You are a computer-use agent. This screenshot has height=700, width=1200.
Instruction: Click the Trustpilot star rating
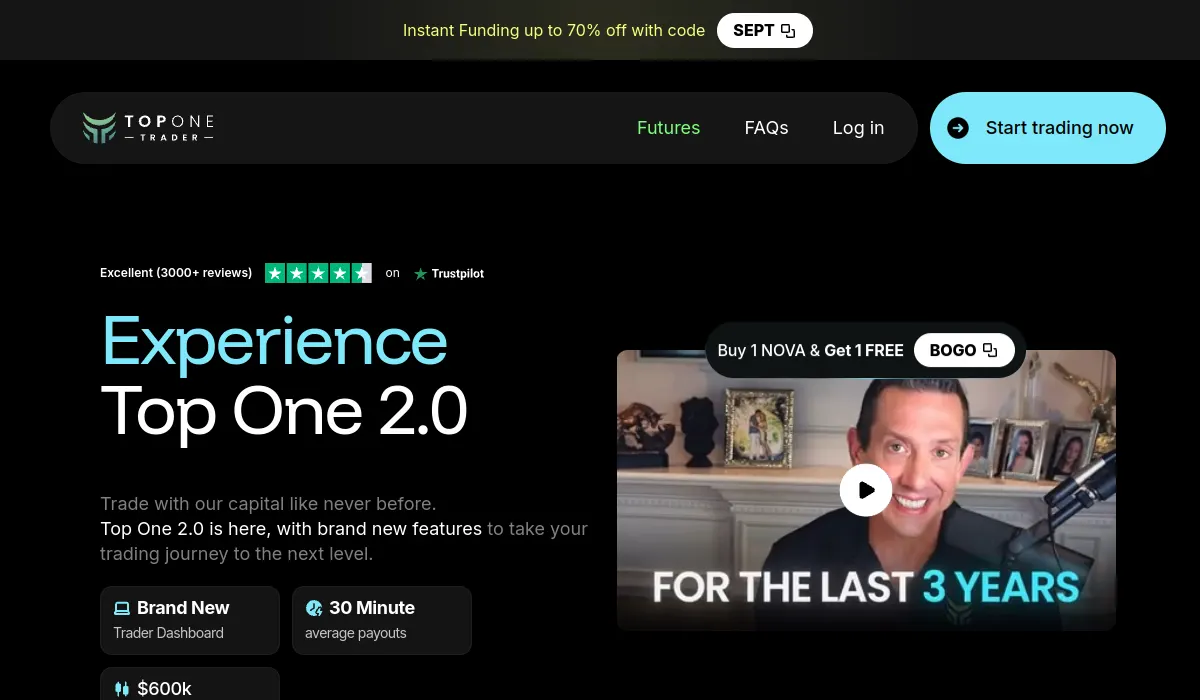(318, 273)
